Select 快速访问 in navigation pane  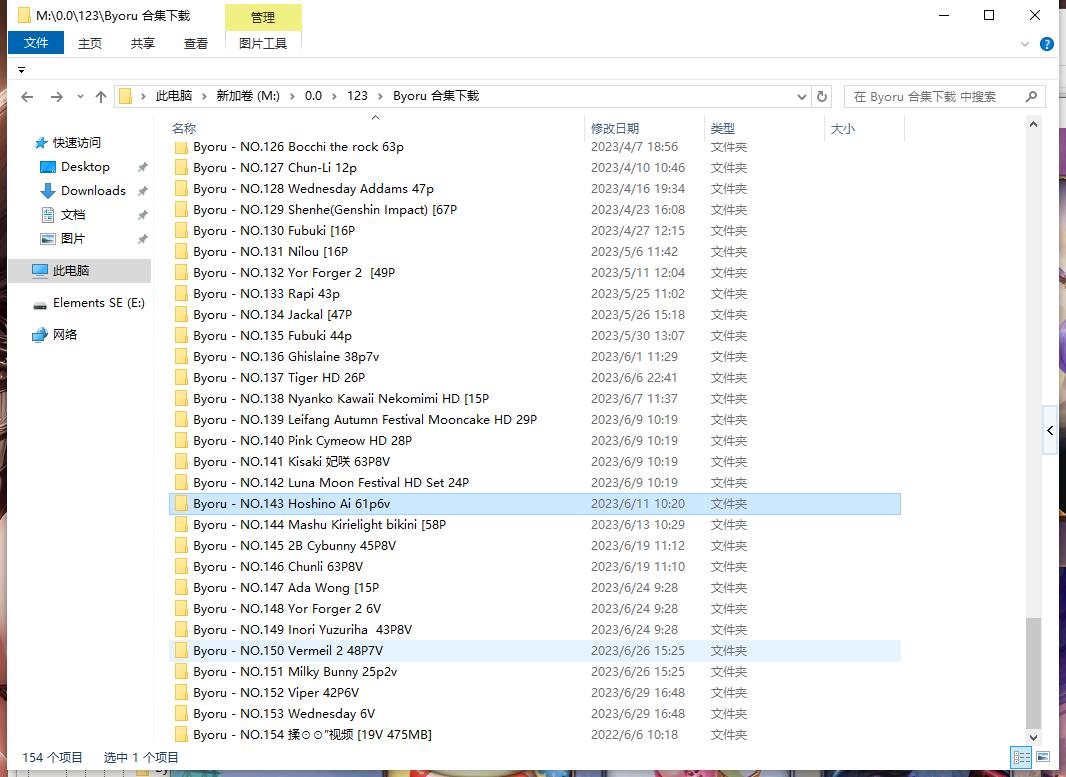click(76, 143)
